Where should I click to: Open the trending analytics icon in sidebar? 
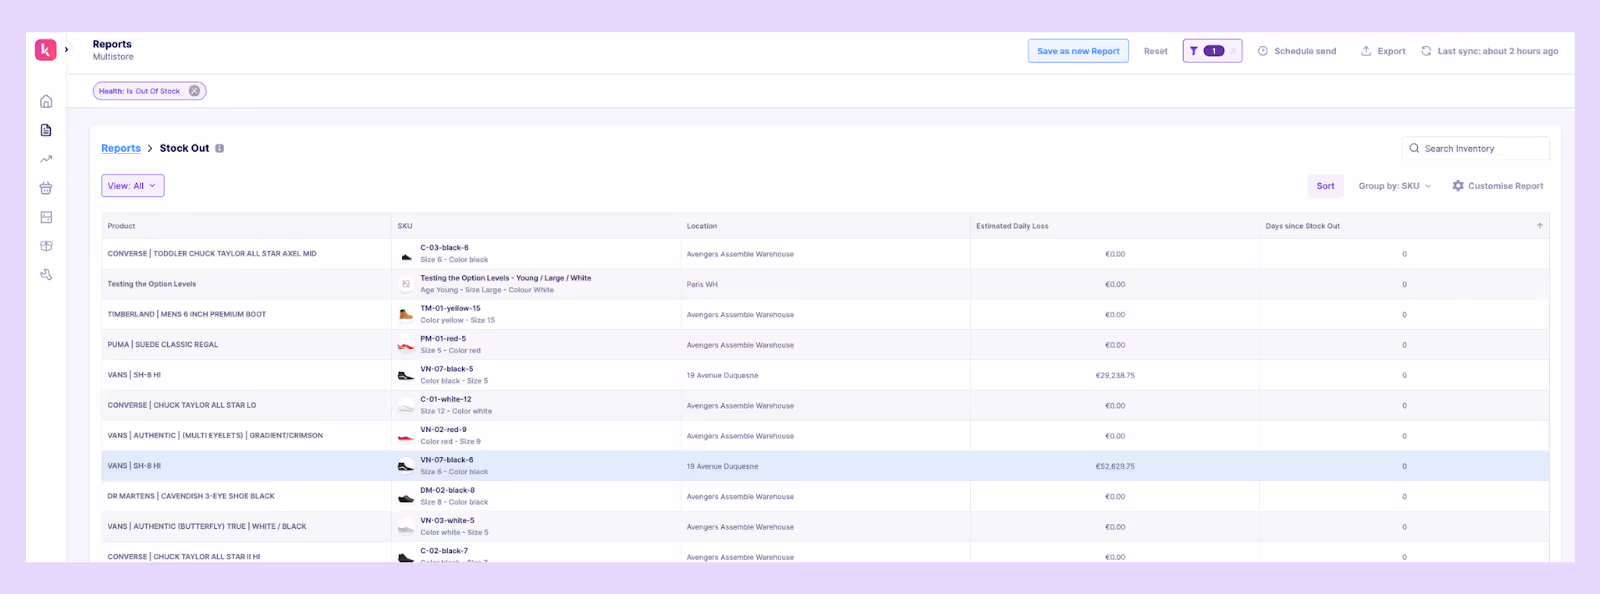coord(46,159)
